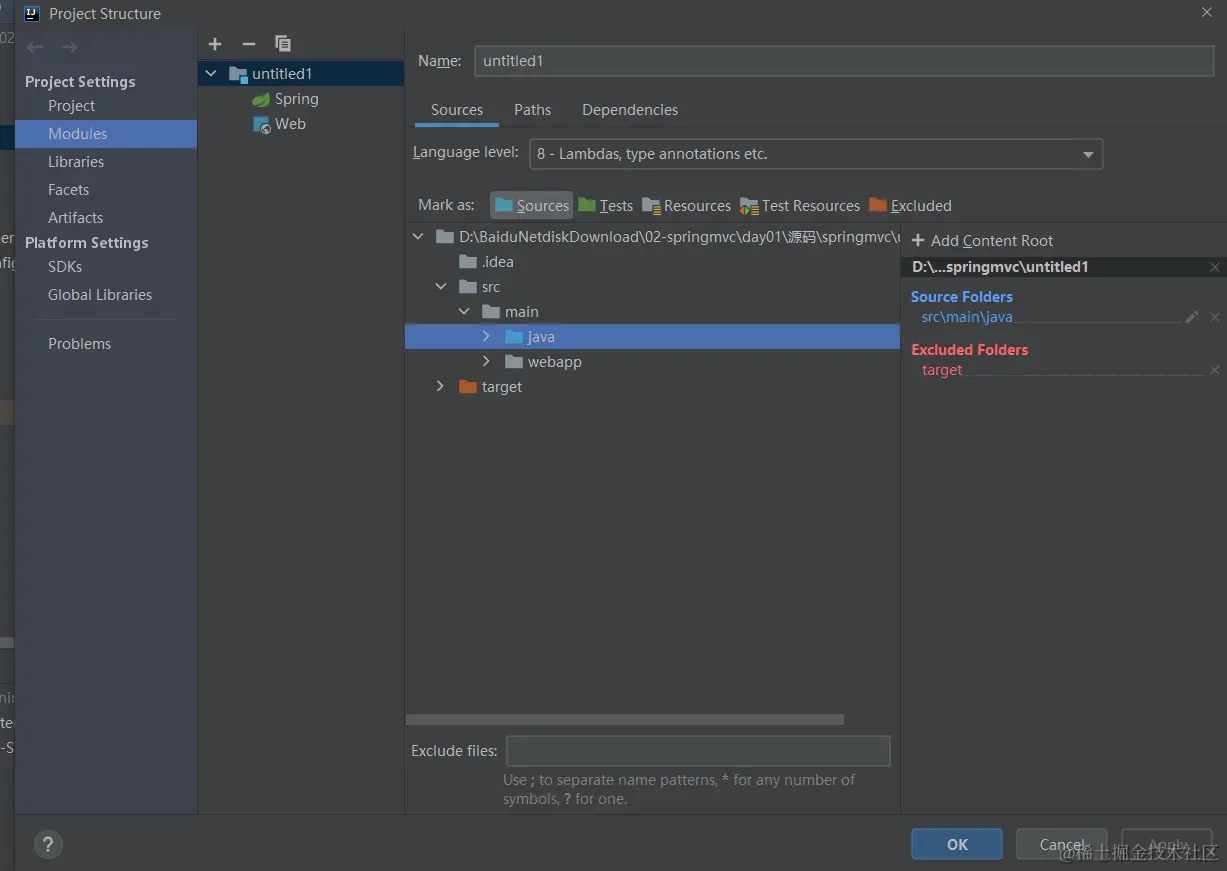Go back with the left arrow
1227x871 pixels.
[x=35, y=47]
